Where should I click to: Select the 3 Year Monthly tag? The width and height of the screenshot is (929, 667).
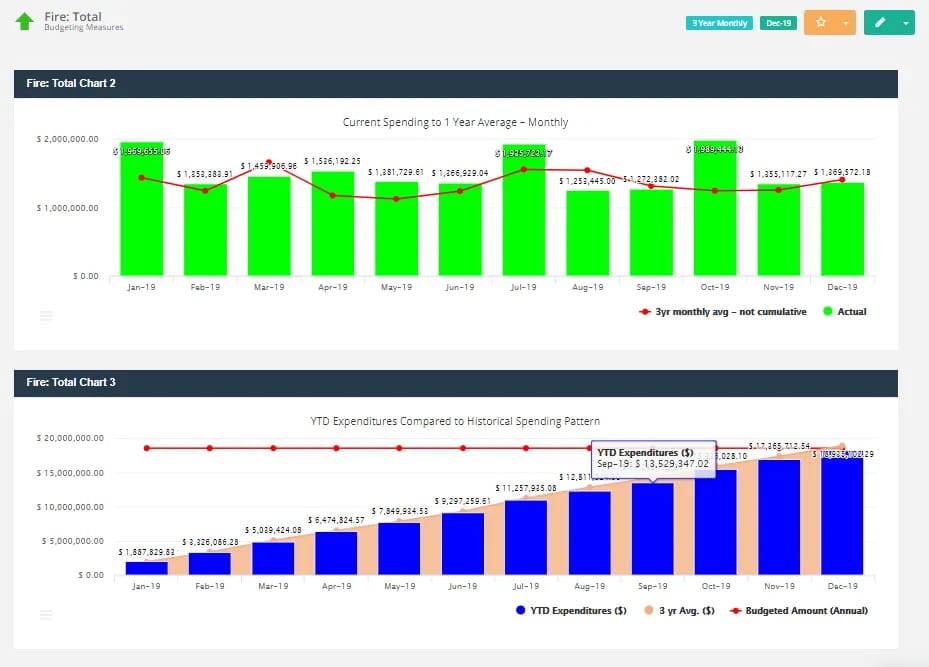719,23
